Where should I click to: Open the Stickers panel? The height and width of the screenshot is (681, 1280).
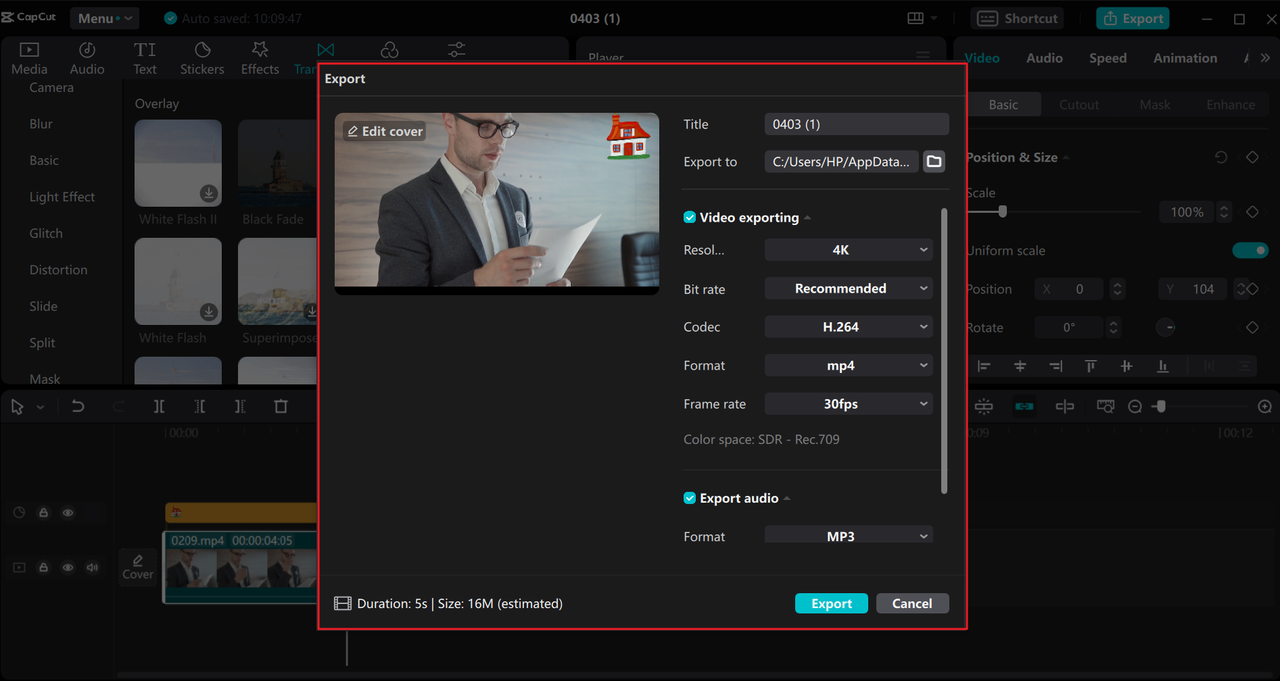click(202, 58)
